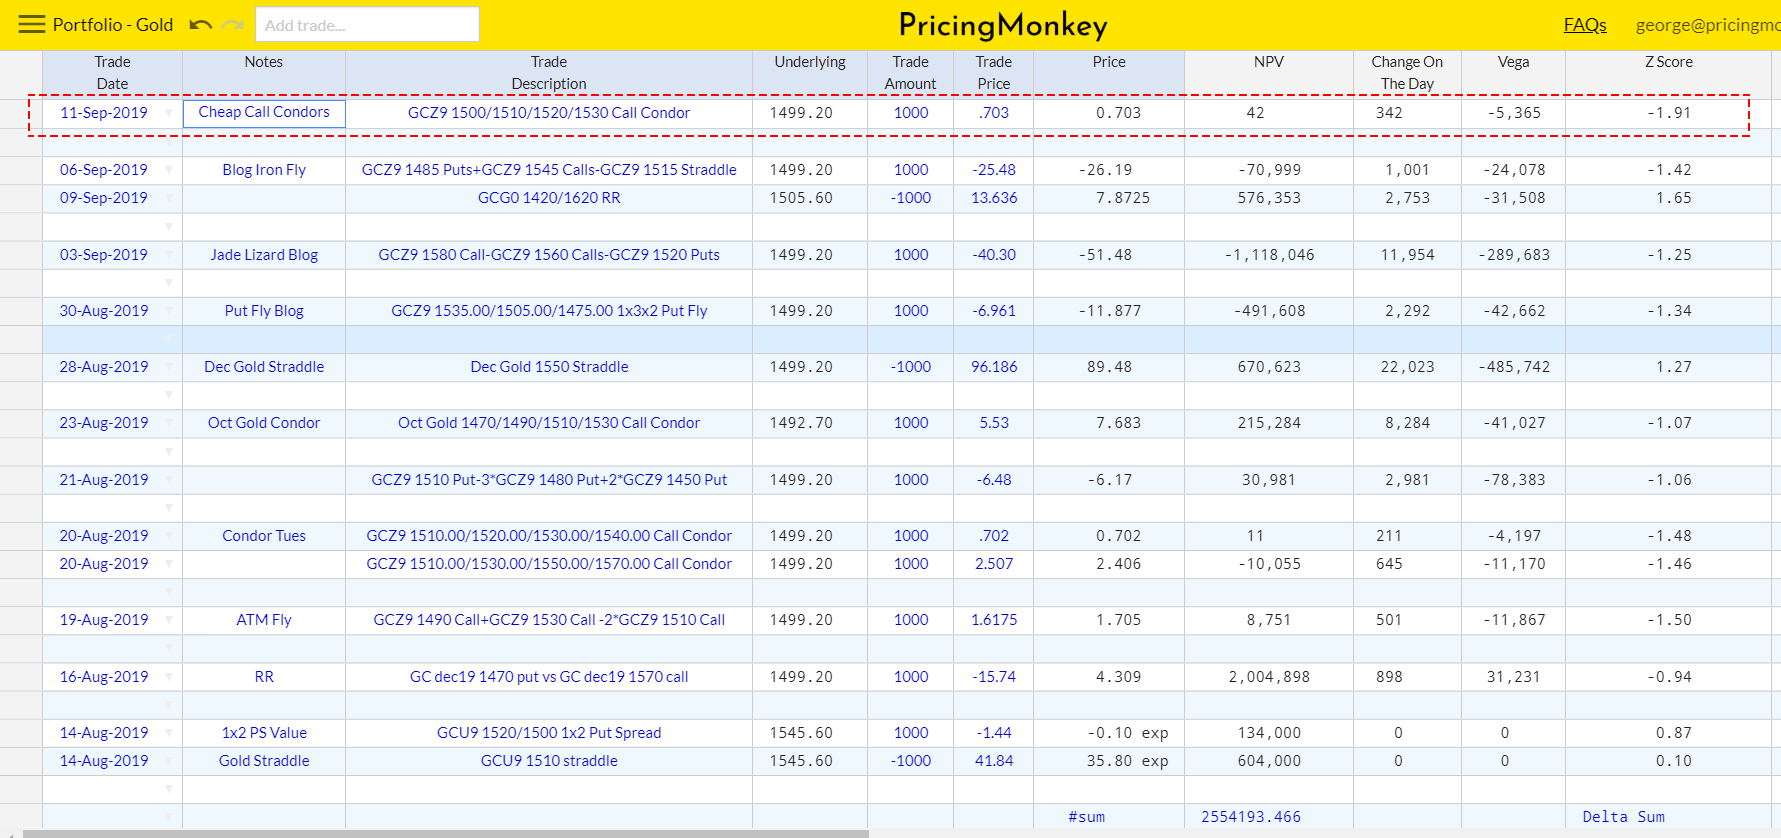Select the Put Fly Blog note
The image size is (1781, 838).
pyautogui.click(x=264, y=311)
